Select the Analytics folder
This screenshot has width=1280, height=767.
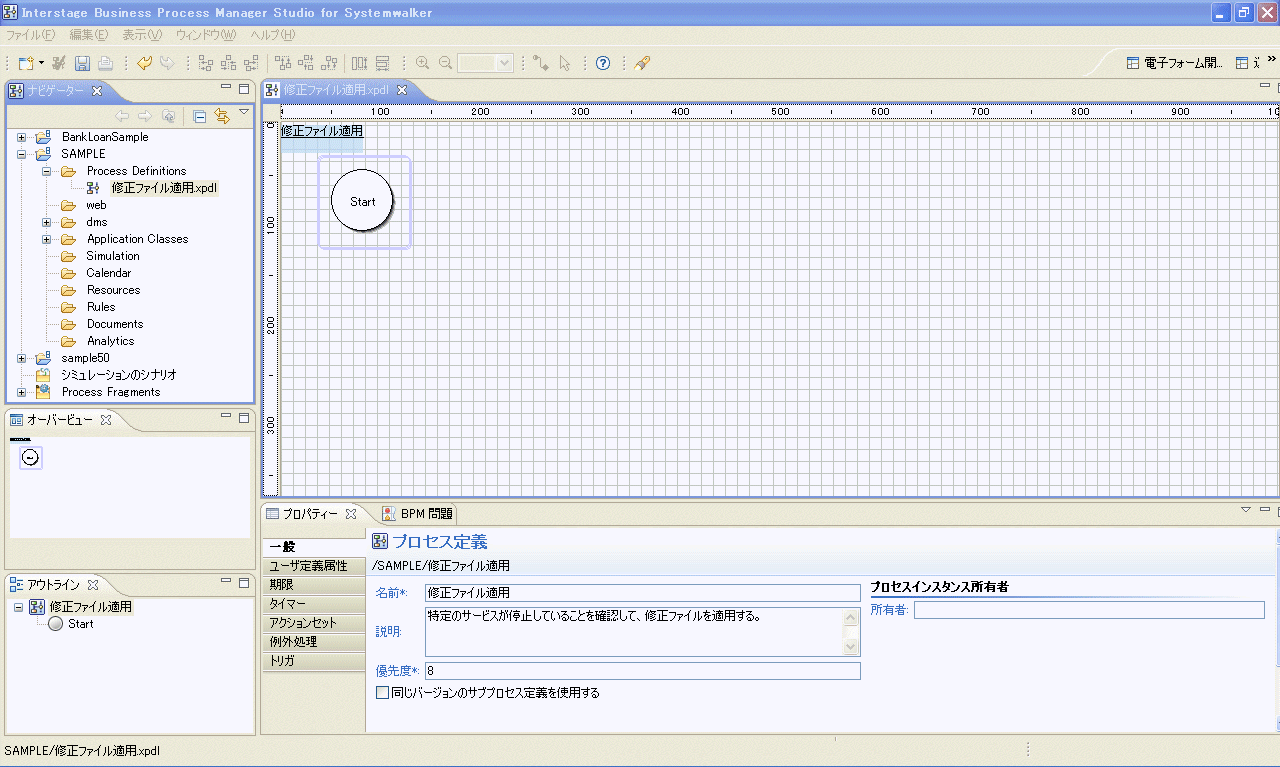click(110, 341)
